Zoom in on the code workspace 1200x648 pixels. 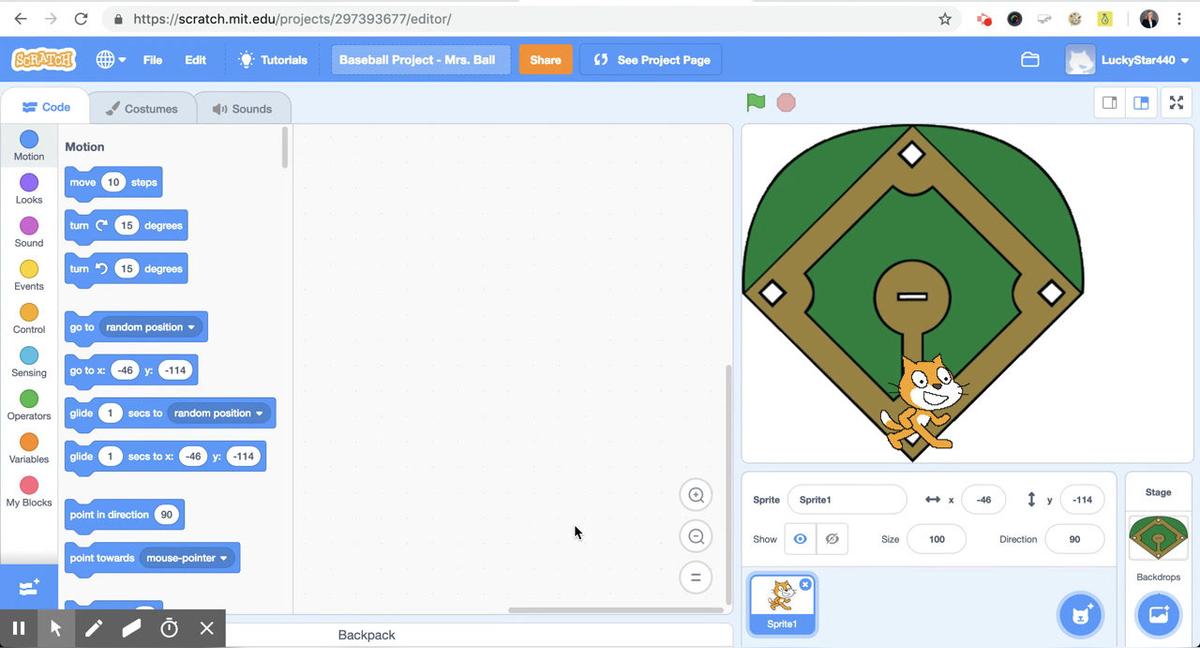[x=696, y=495]
